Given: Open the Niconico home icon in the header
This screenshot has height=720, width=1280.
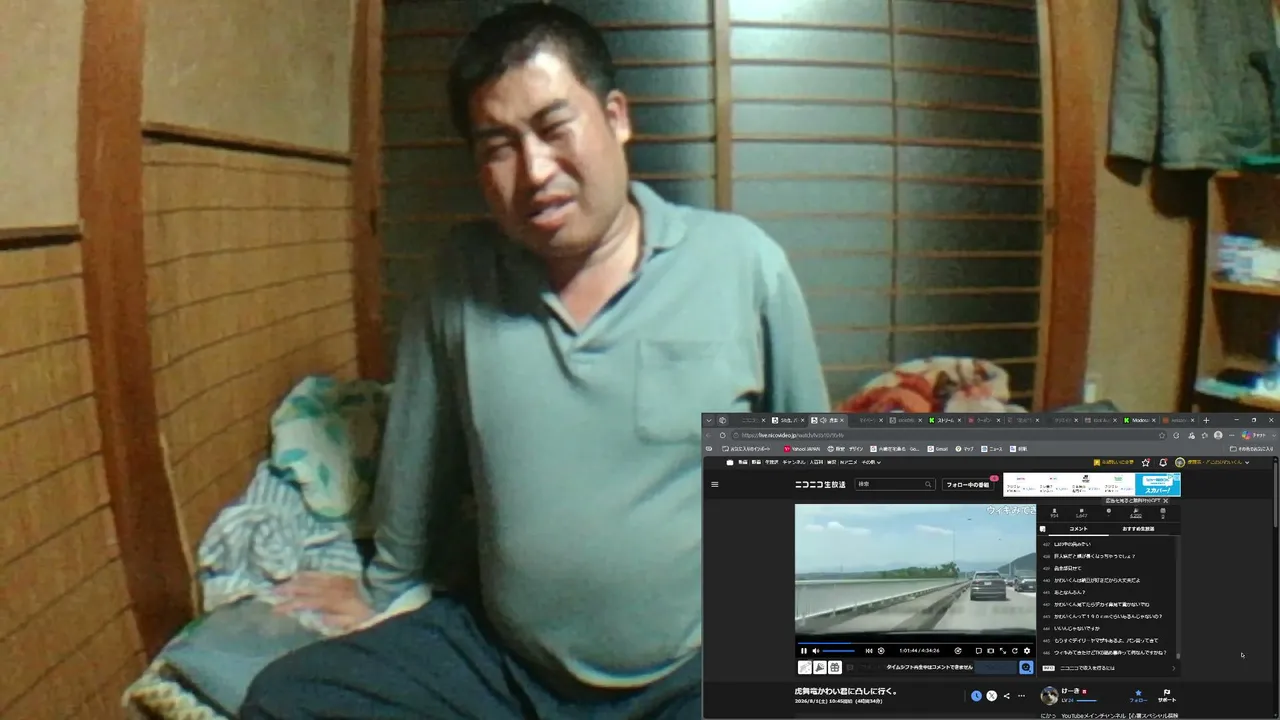Looking at the screenshot, I should 730,462.
